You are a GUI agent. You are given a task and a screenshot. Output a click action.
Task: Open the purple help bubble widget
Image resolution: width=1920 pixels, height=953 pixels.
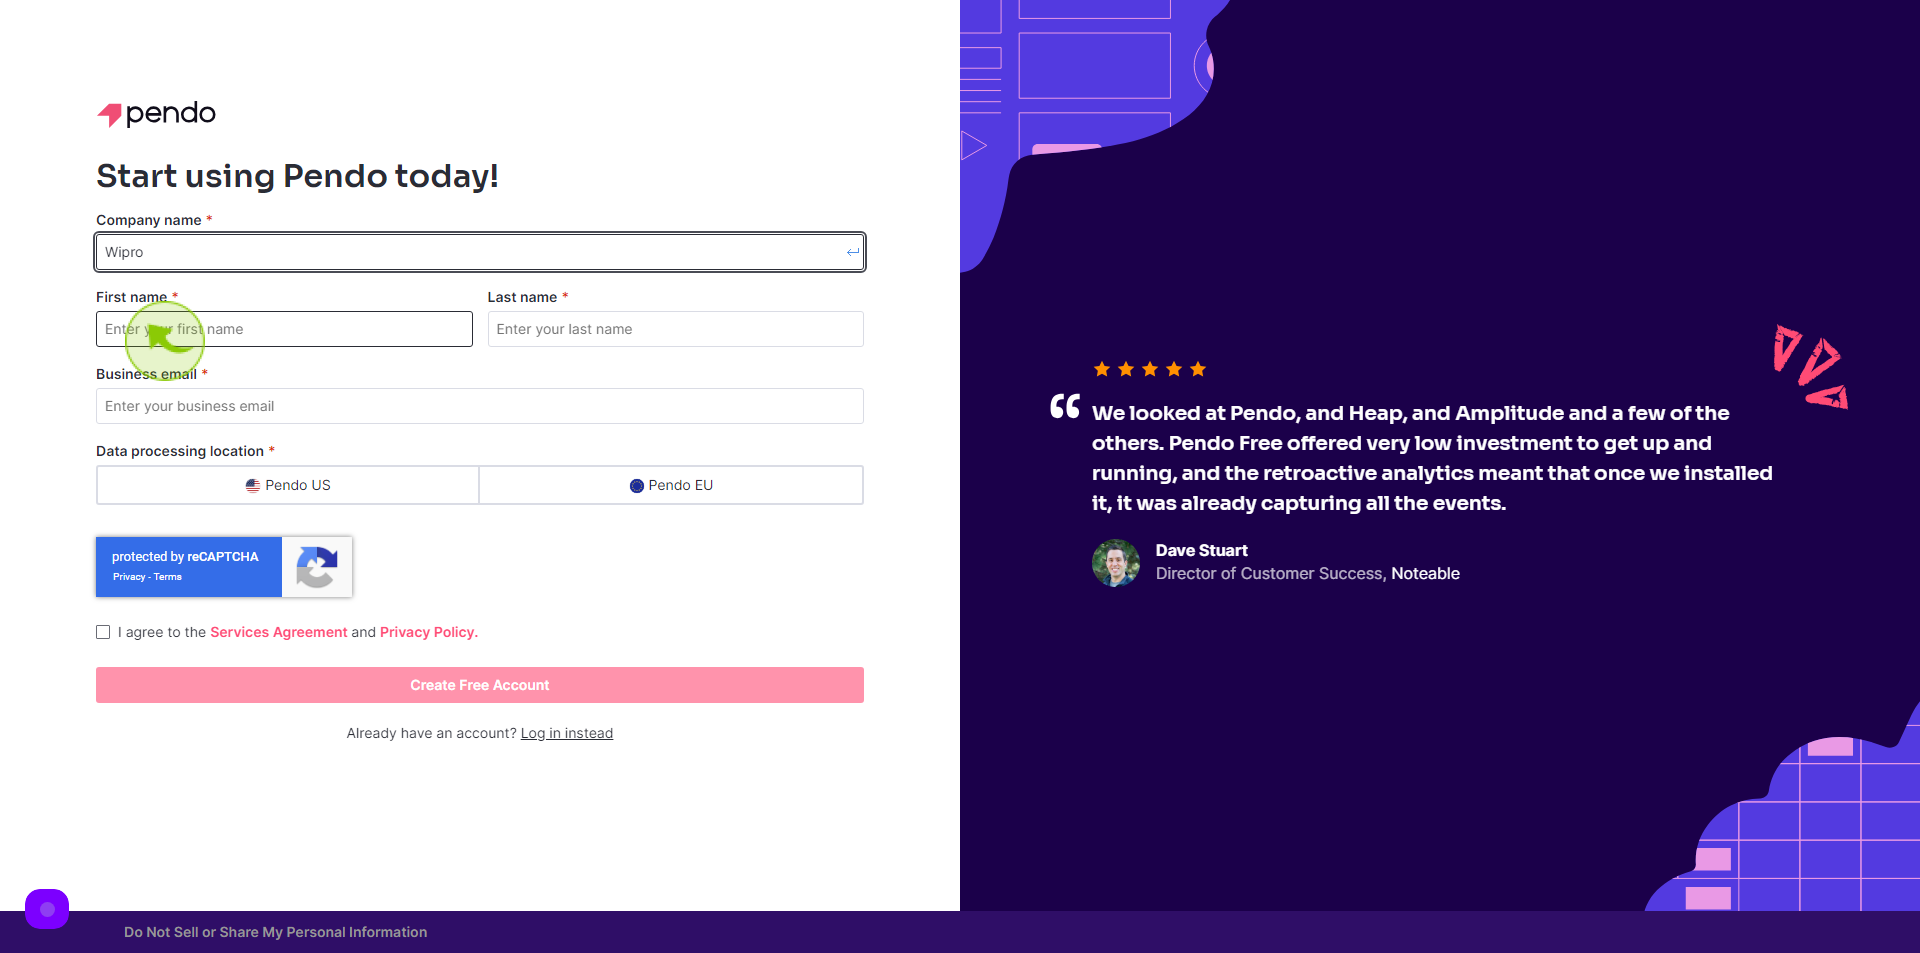47,909
